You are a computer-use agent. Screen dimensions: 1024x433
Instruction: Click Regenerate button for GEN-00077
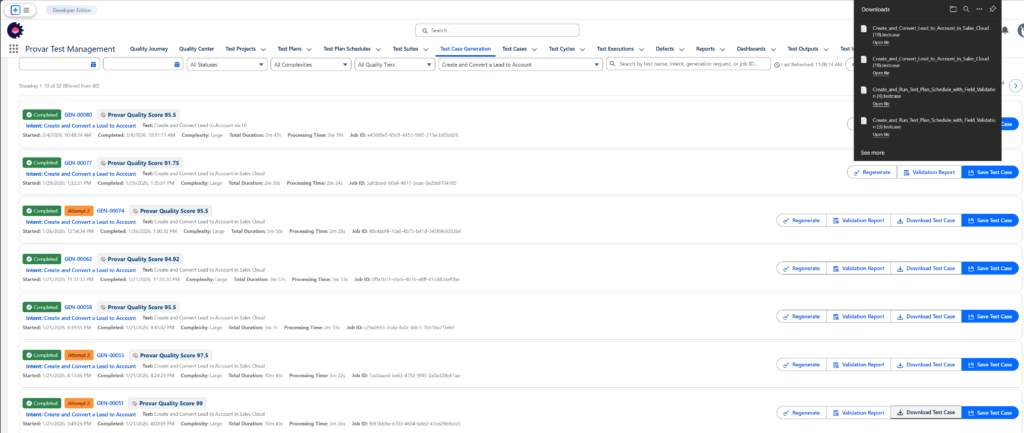tap(870, 172)
